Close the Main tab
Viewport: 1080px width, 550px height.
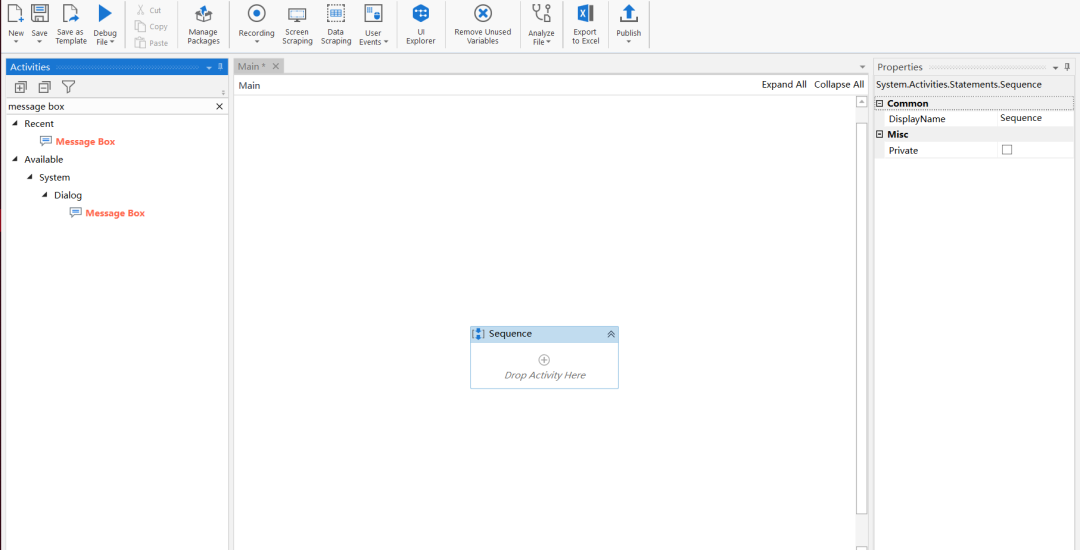click(276, 66)
